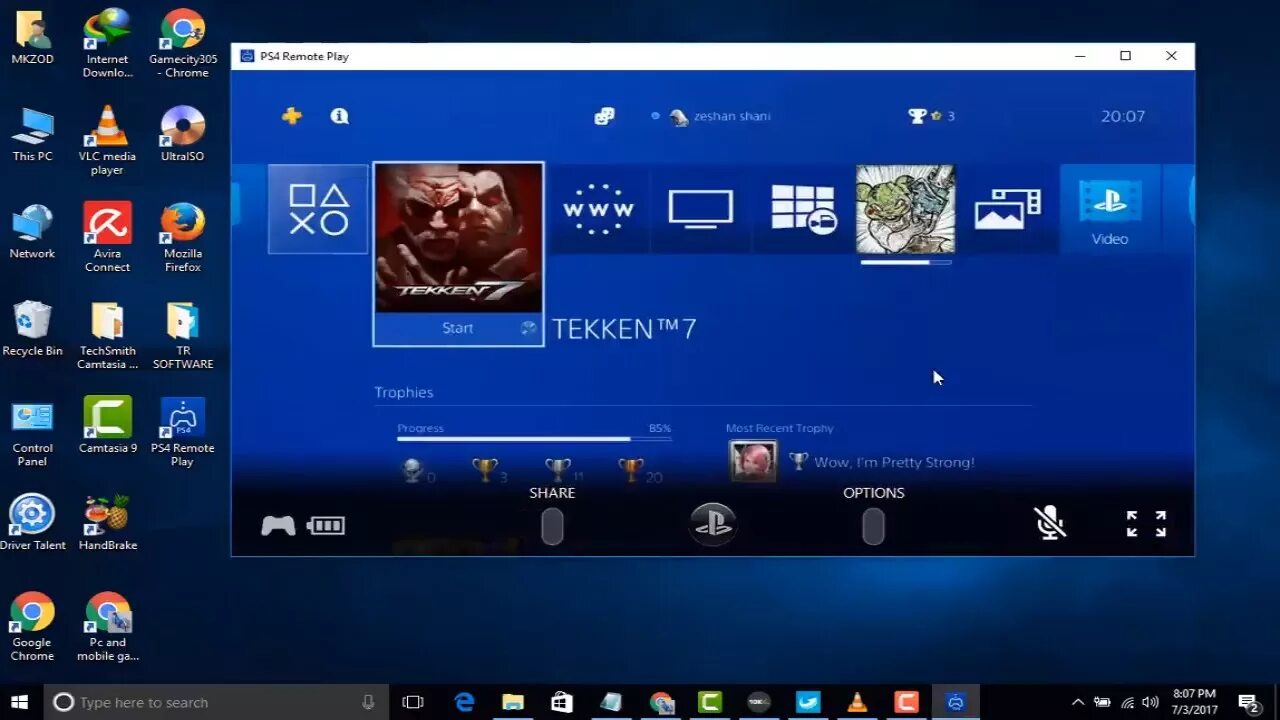Select the silver trophy count icon
Screen dimensions: 1280x720
pyautogui.click(x=558, y=470)
